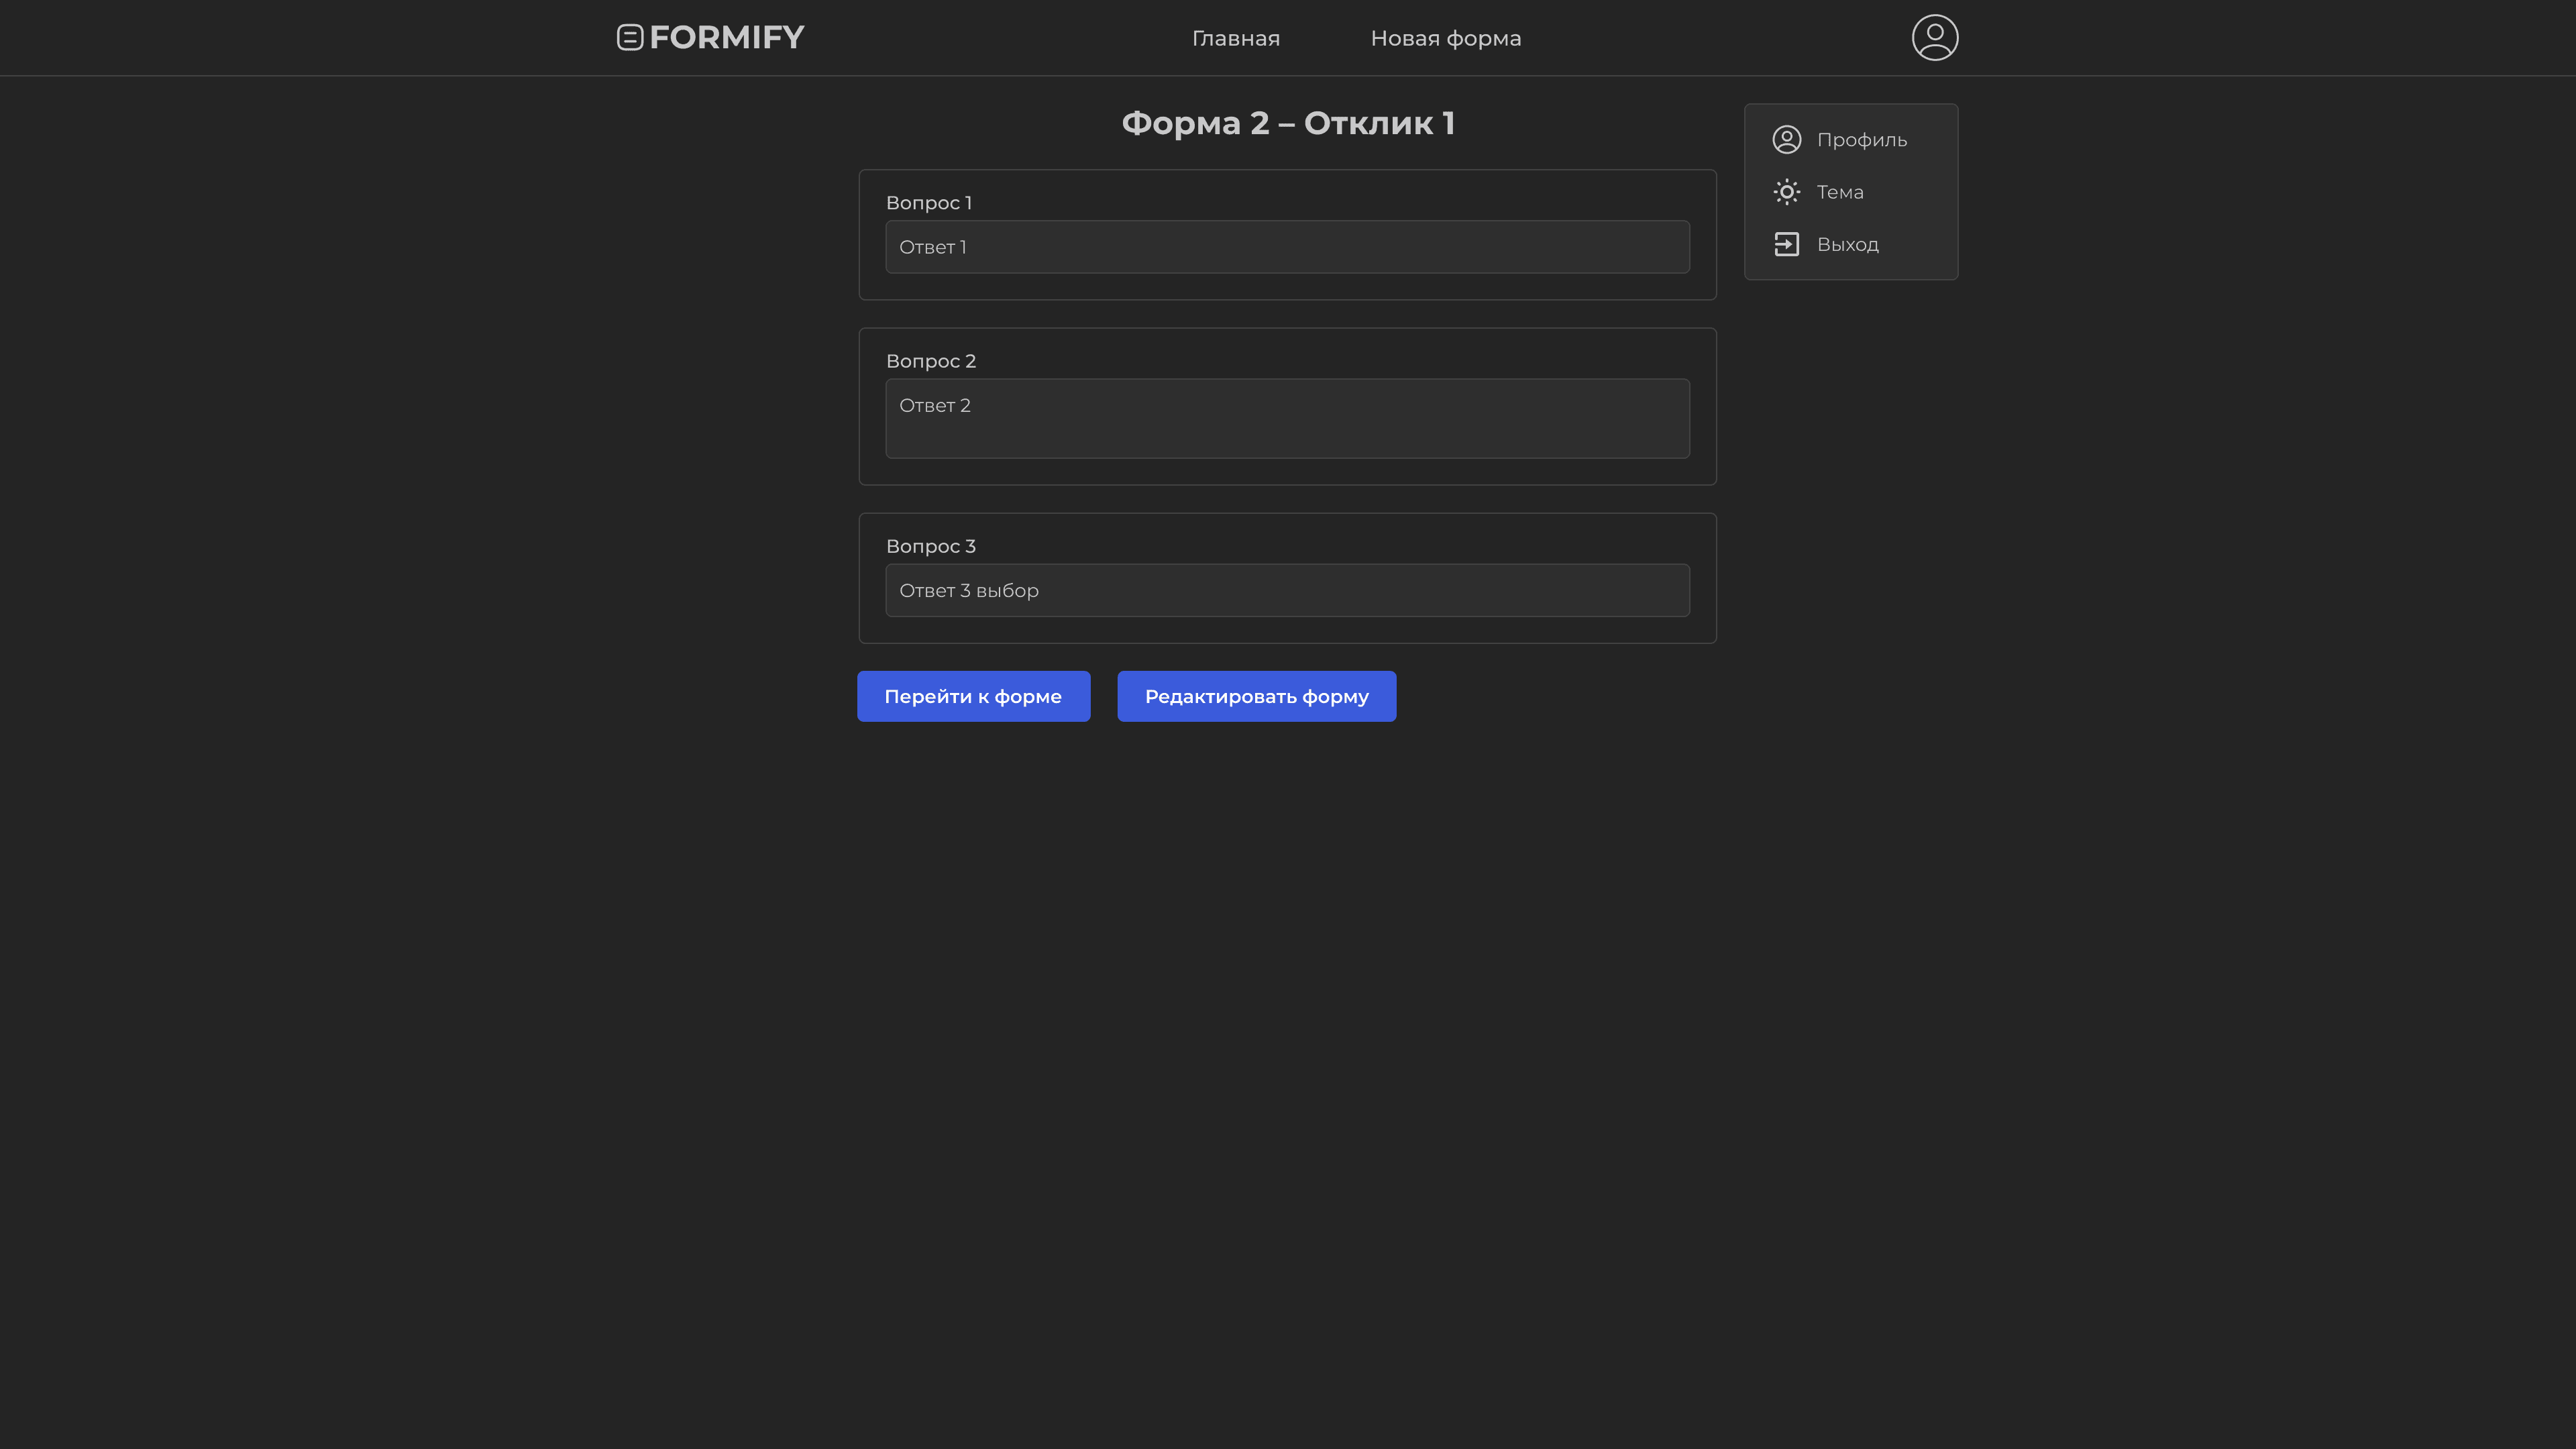Click the Вопрос 3 label
This screenshot has width=2576, height=1449.
click(x=930, y=546)
